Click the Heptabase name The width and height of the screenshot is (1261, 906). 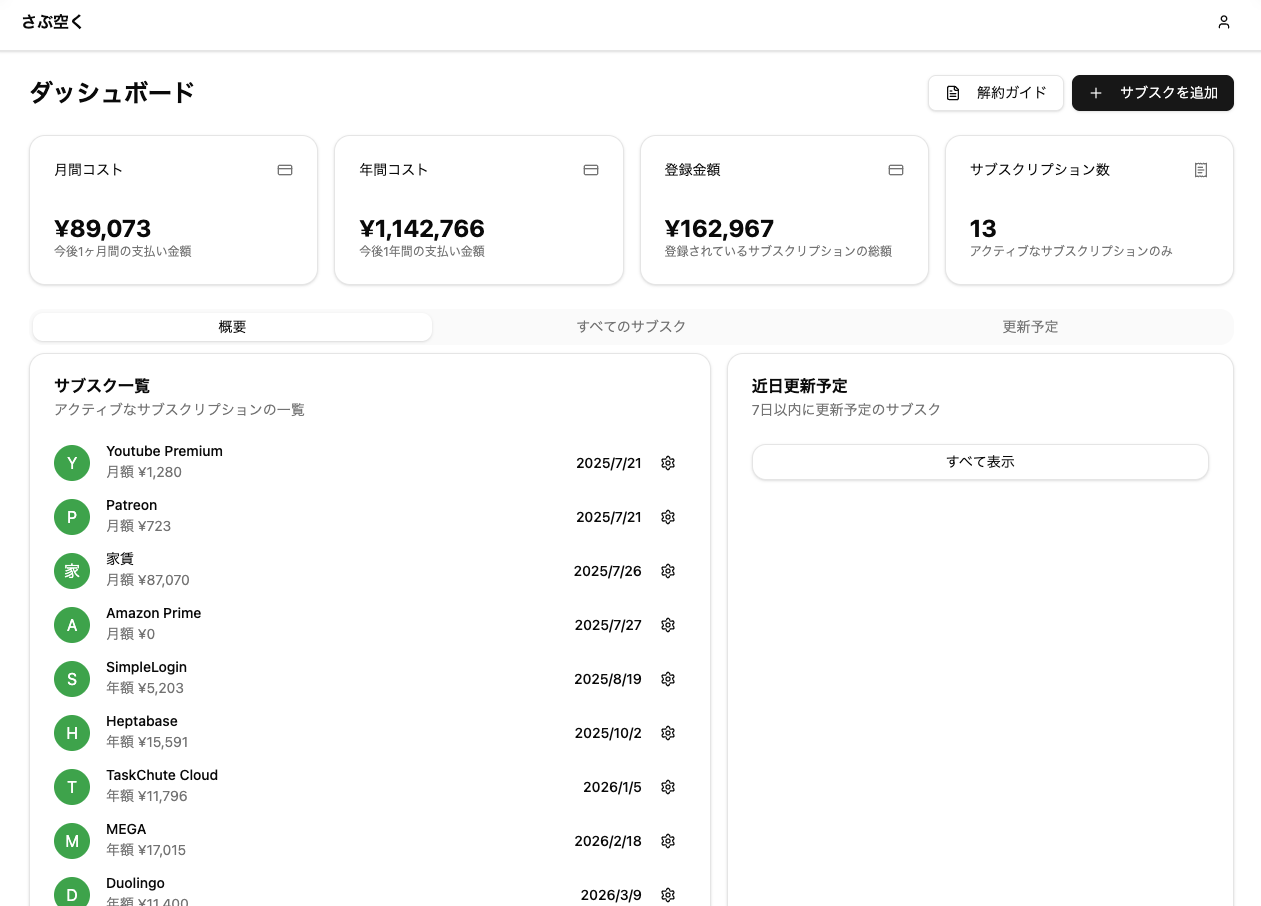[142, 721]
